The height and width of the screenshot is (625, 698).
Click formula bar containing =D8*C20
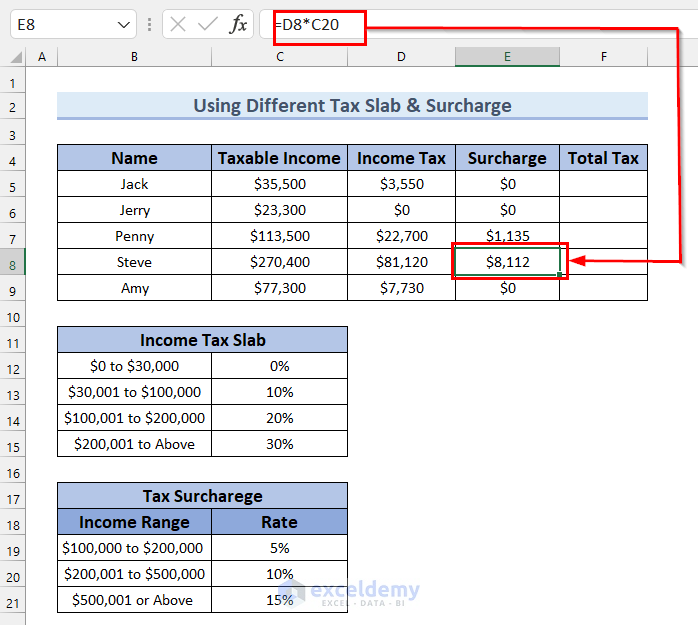[479, 24]
